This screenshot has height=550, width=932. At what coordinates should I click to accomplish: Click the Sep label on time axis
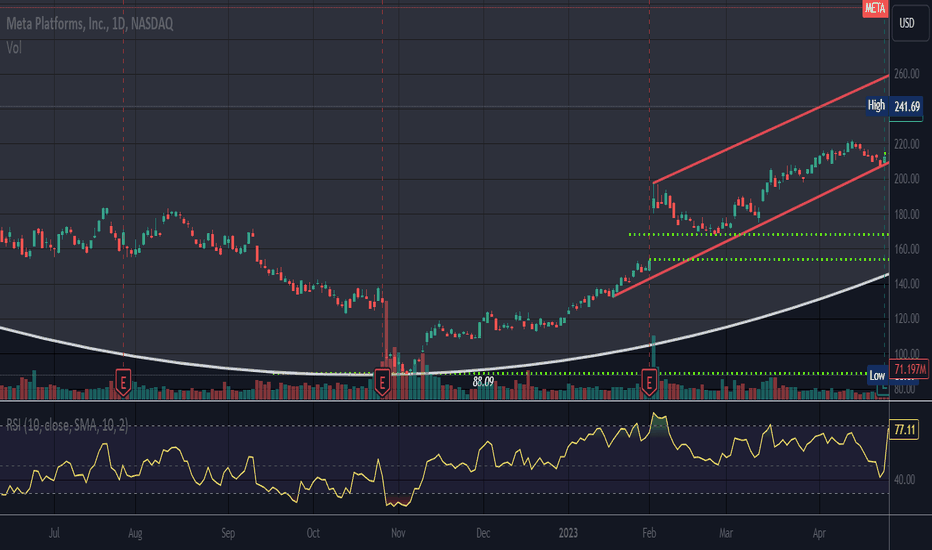[228, 533]
